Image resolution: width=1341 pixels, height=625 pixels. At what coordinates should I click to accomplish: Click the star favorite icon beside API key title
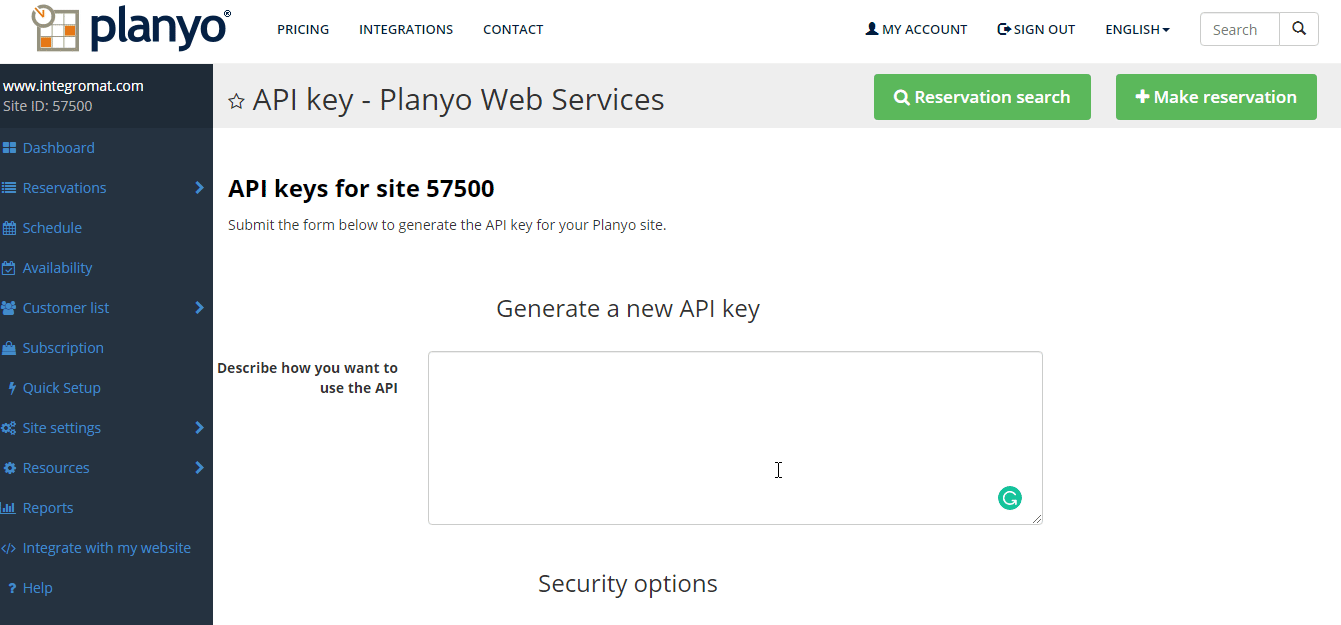(x=236, y=101)
